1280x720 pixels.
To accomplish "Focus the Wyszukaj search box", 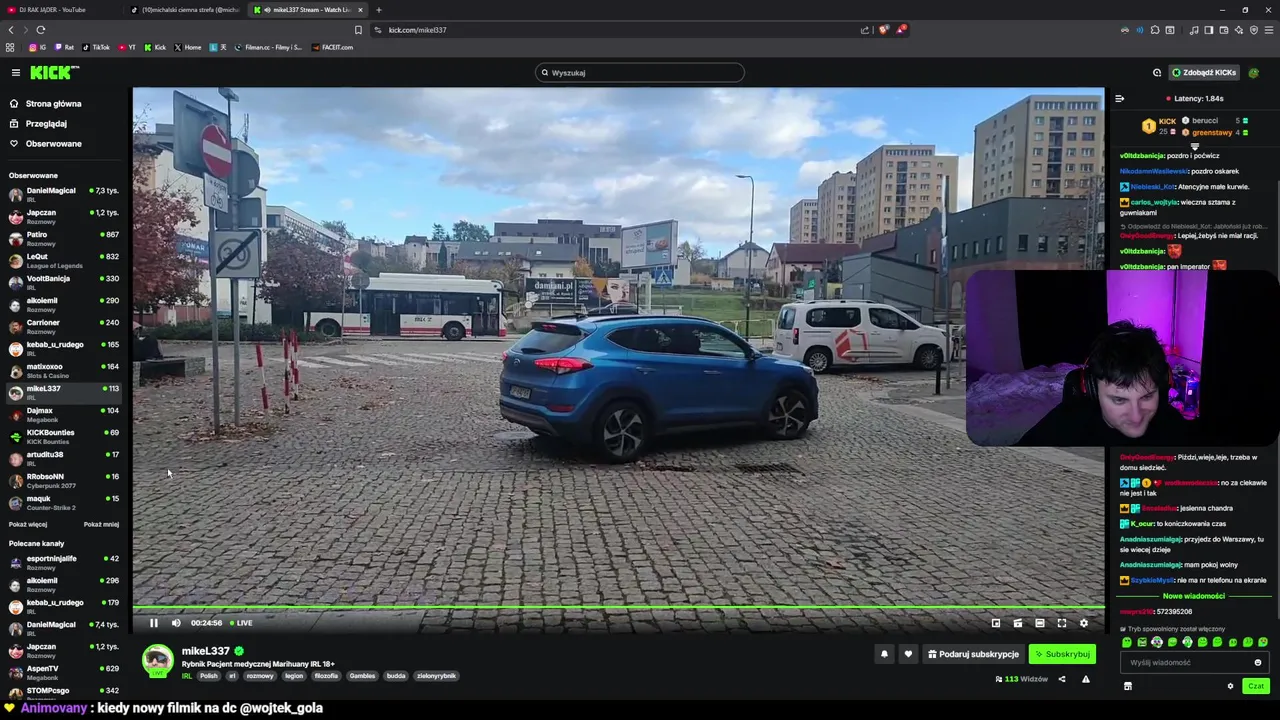I will point(640,72).
